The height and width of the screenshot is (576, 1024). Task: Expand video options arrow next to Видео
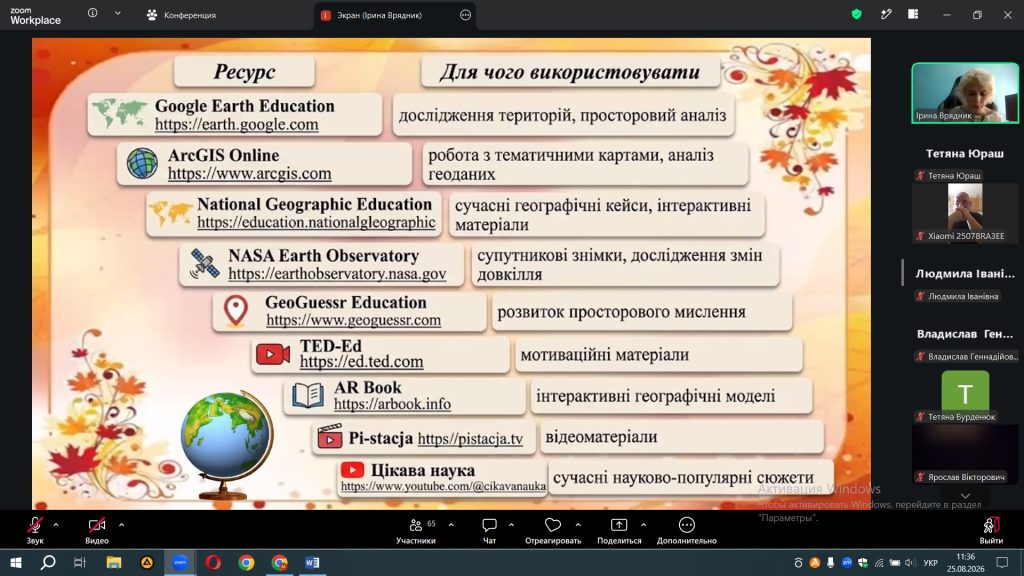[x=121, y=525]
